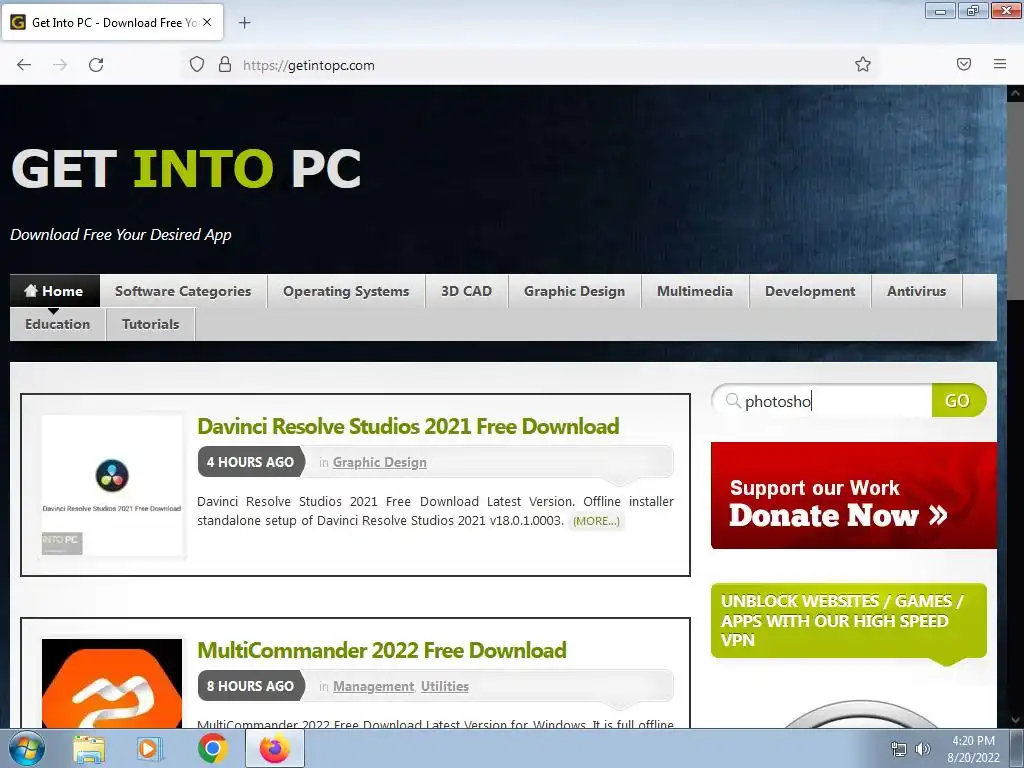1024x768 pixels.
Task: Select the Get Into PC browser tab
Action: 113,23
